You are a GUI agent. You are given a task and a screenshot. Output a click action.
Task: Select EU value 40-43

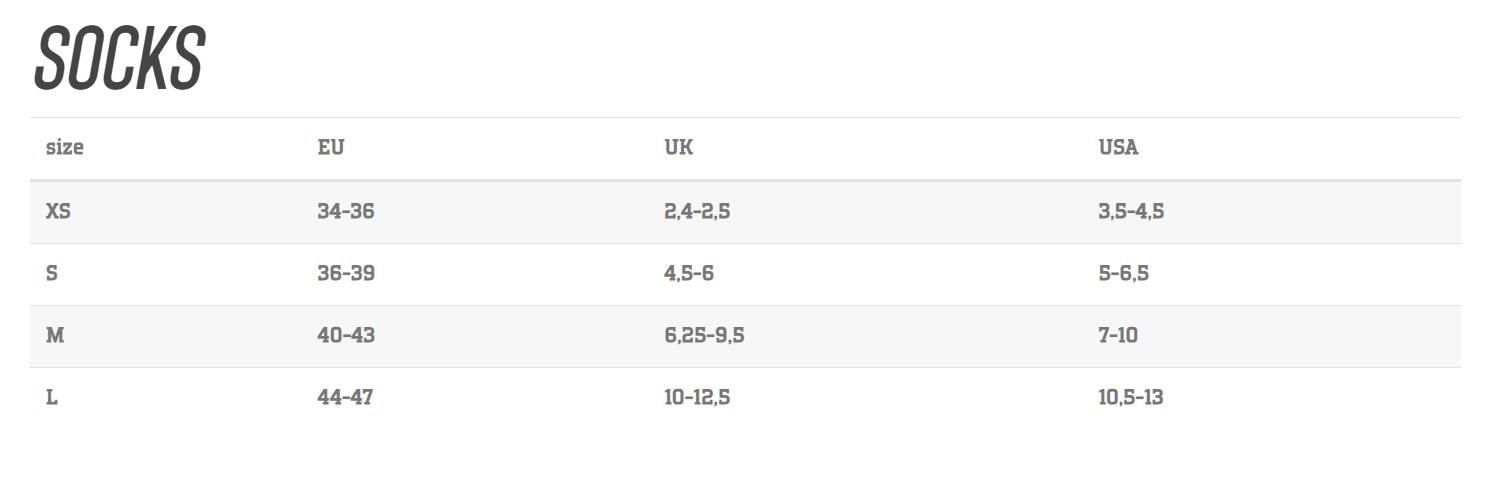346,335
